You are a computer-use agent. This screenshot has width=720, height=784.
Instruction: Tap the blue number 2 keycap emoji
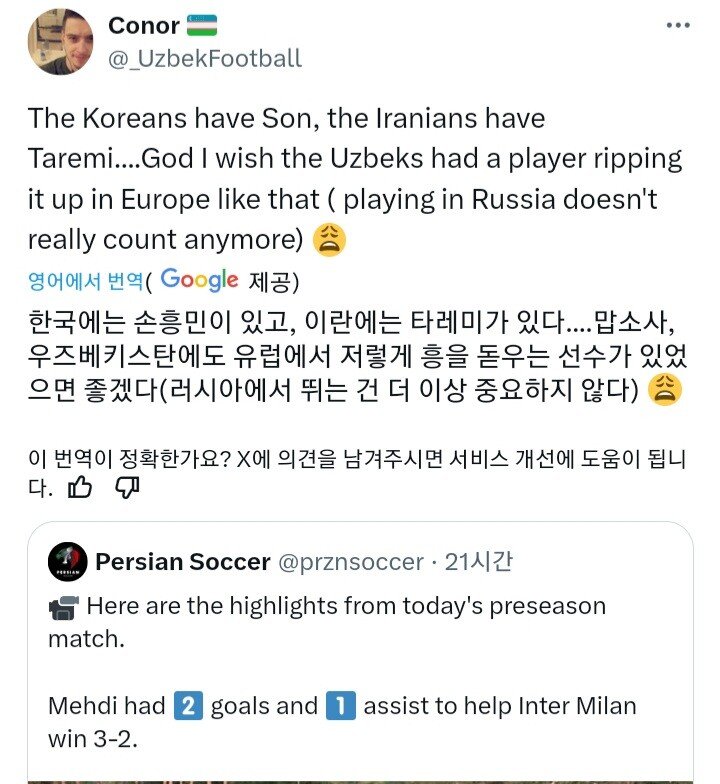188,706
